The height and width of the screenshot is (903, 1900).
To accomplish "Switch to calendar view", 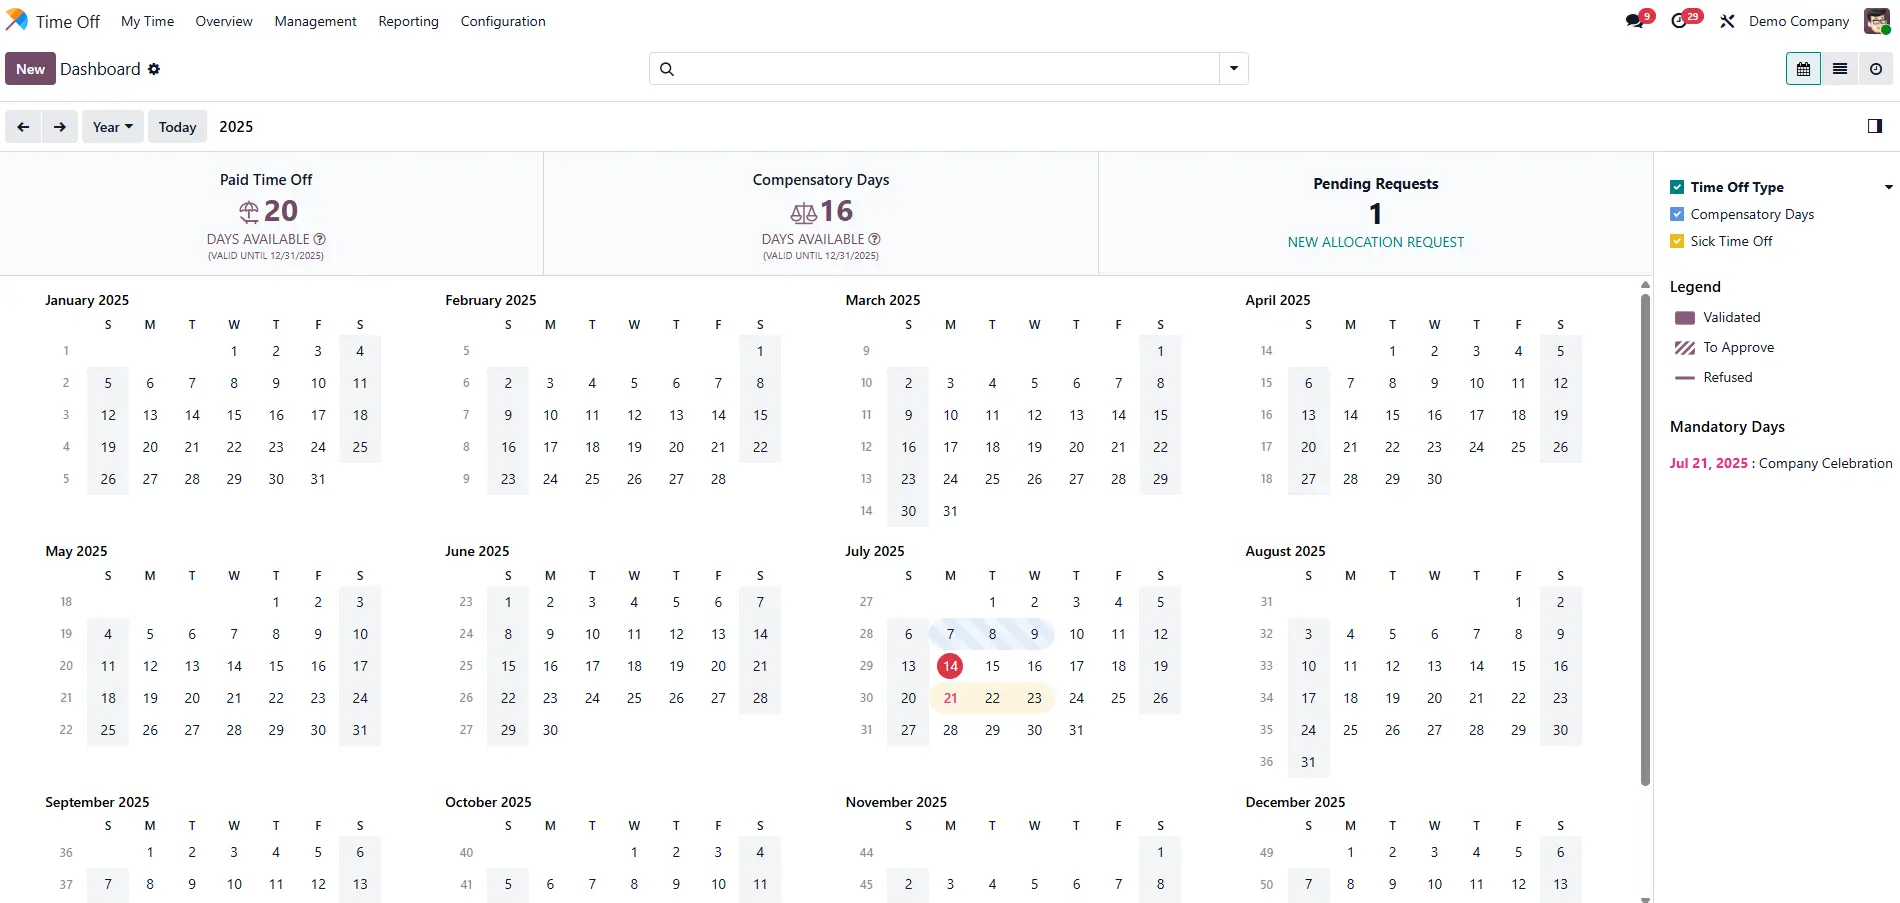I will pyautogui.click(x=1803, y=69).
